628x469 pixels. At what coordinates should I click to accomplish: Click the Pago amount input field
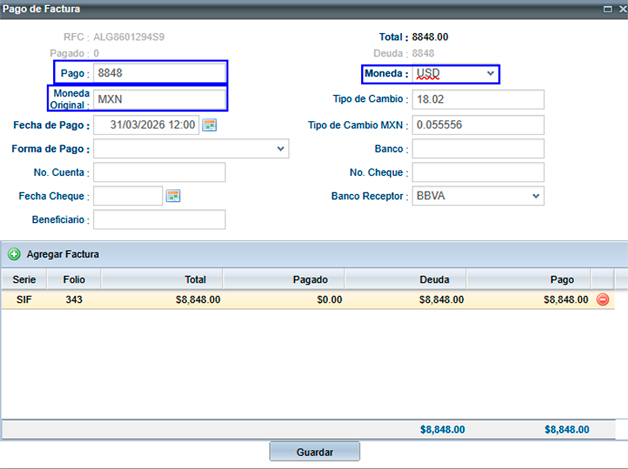158,74
